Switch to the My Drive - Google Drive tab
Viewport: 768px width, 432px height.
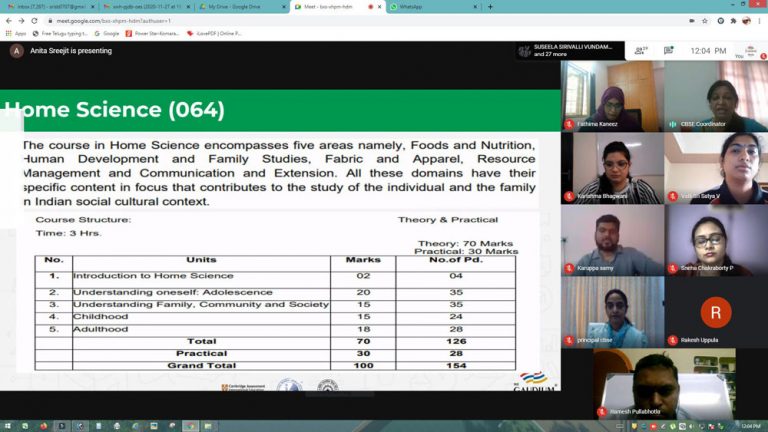pyautogui.click(x=241, y=7)
